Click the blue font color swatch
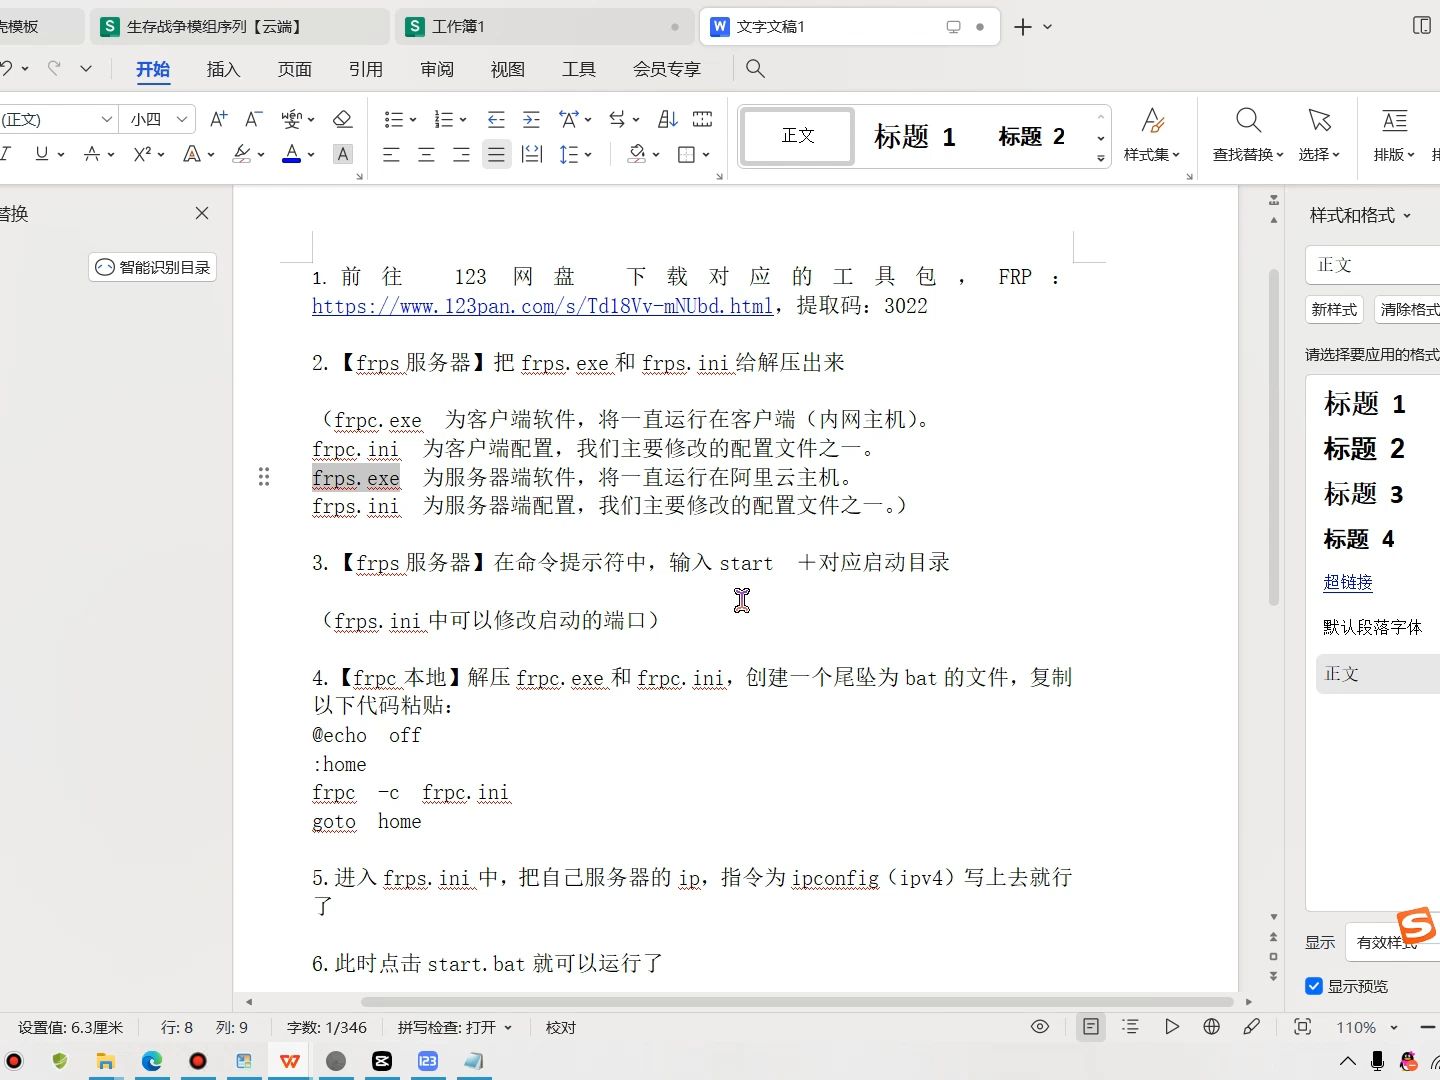 tap(291, 154)
